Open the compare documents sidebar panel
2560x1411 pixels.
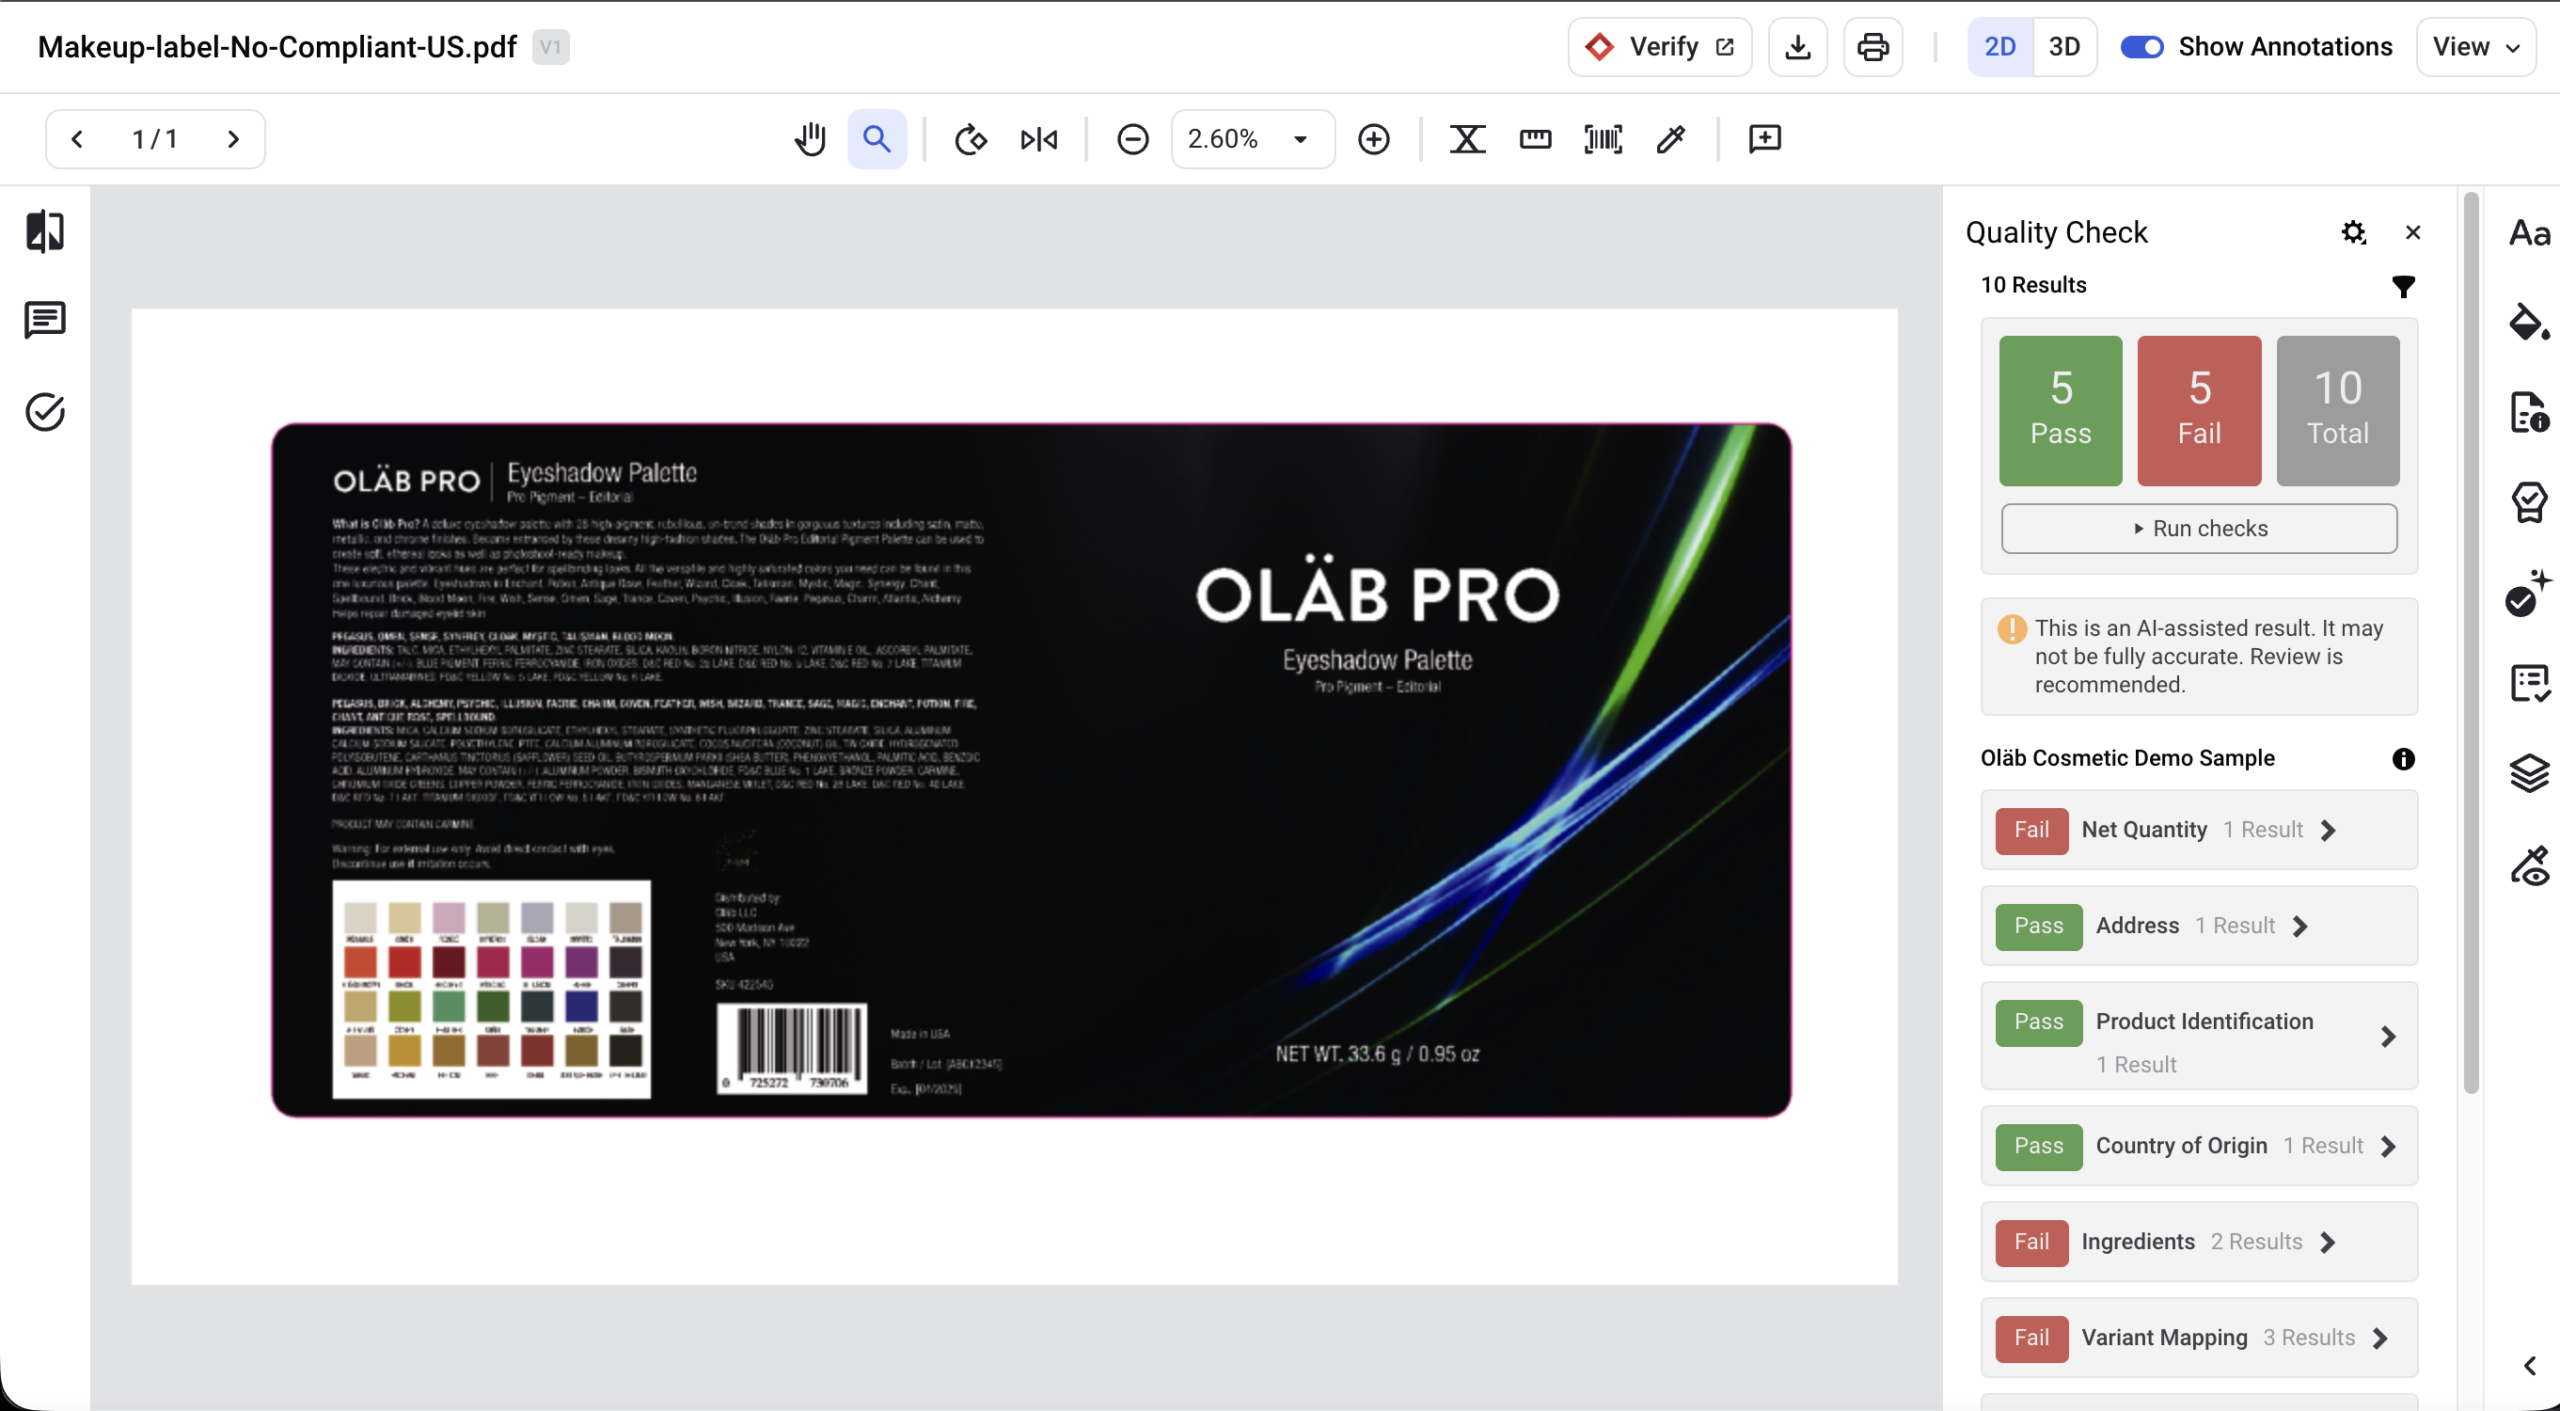[x=45, y=232]
